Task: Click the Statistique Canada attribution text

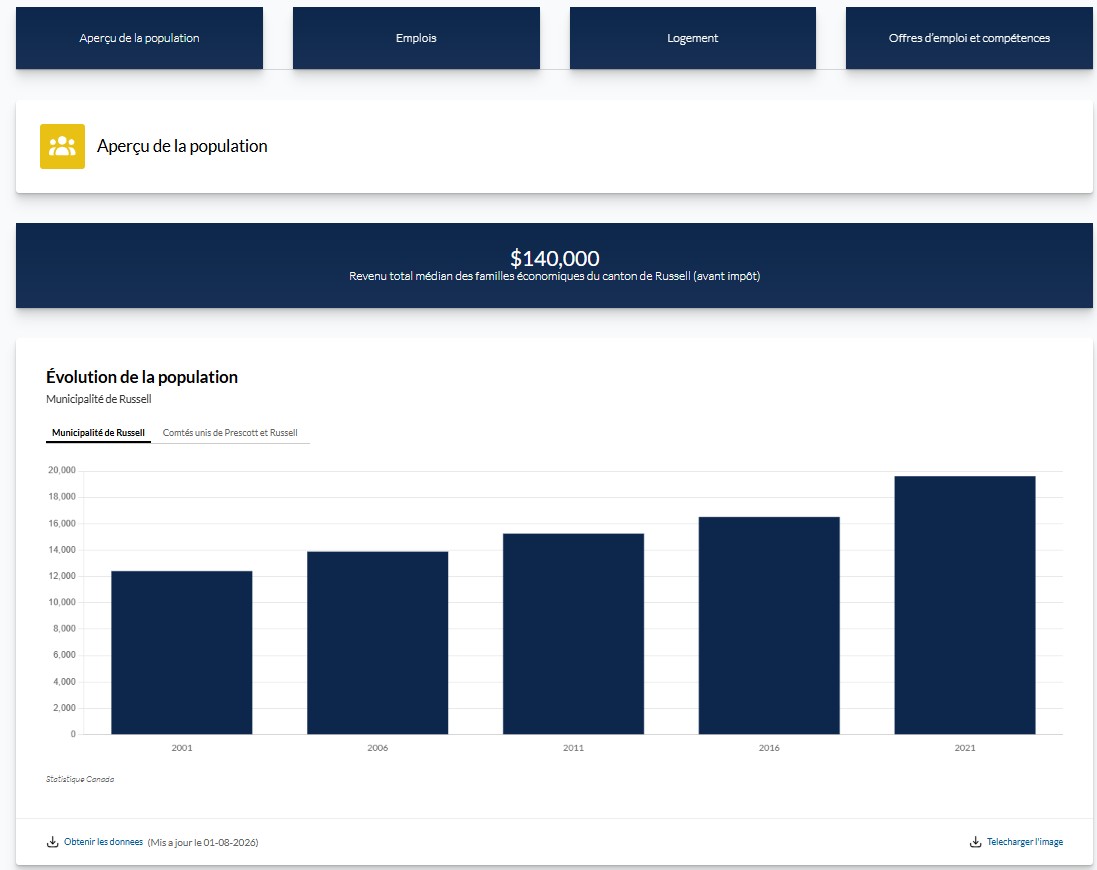Action: (80, 778)
